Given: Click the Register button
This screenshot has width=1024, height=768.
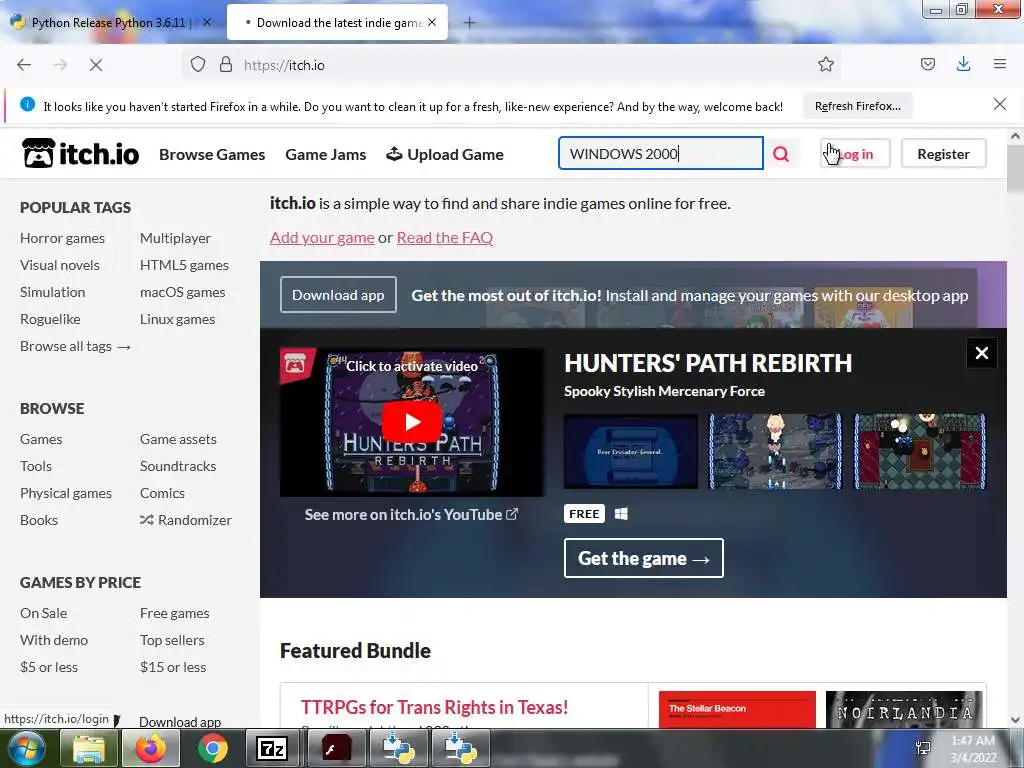Looking at the screenshot, I should point(943,154).
